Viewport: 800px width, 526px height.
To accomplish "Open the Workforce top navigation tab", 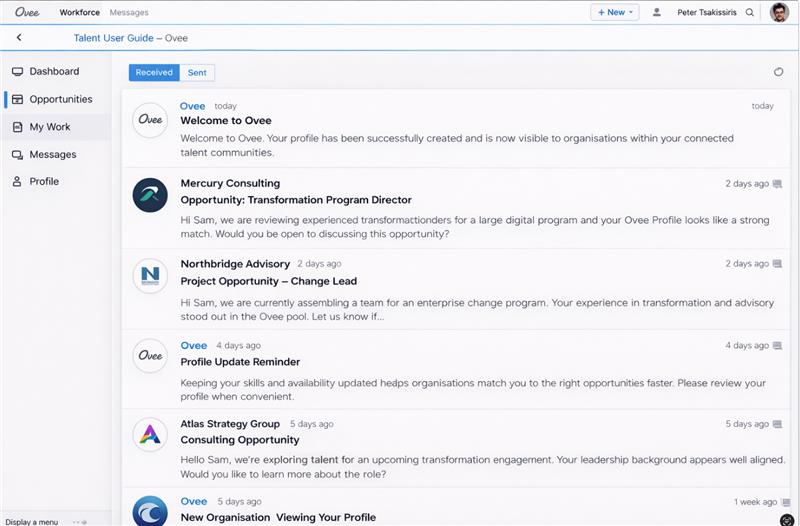I will pos(79,13).
